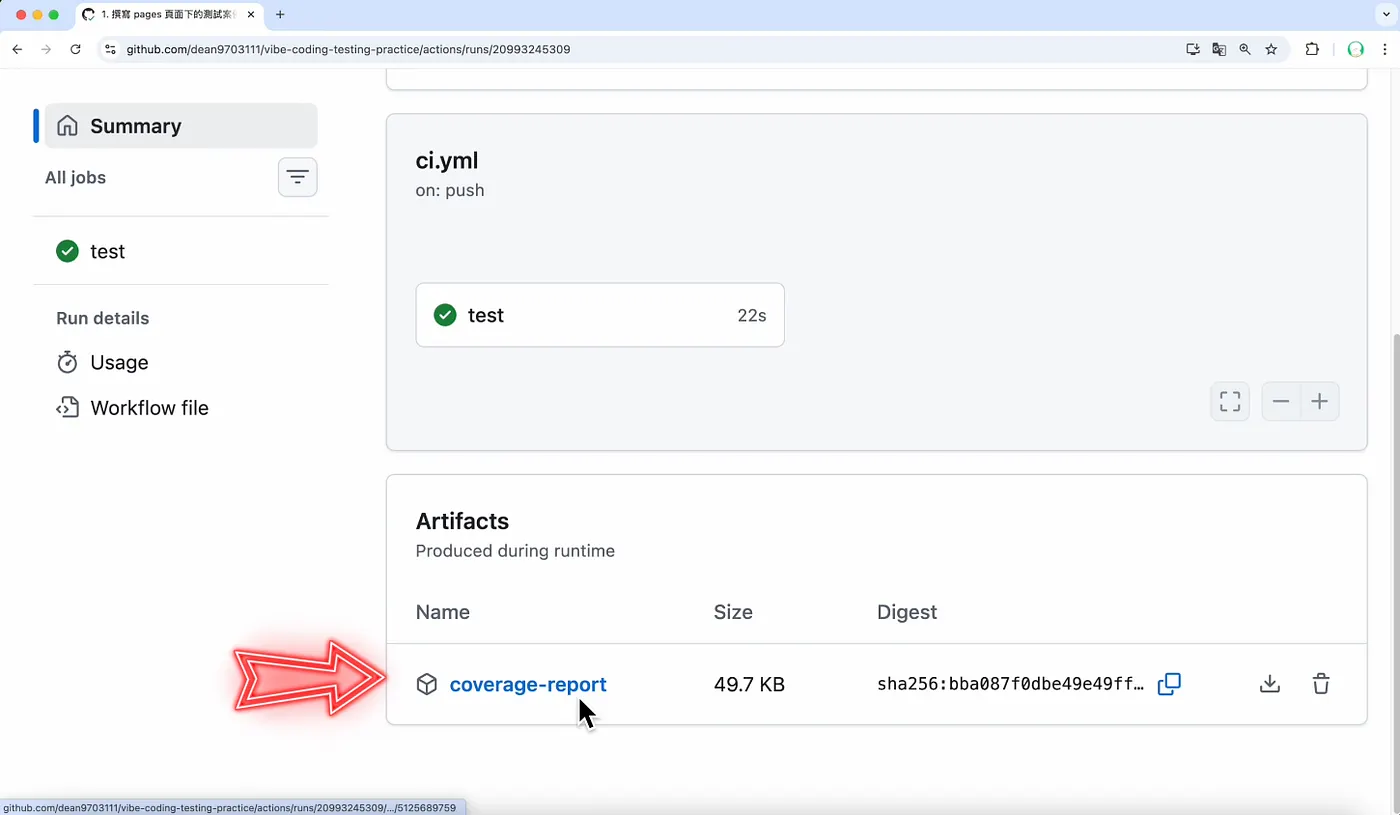Click the install app icon
This screenshot has width=1400, height=815.
1193,49
